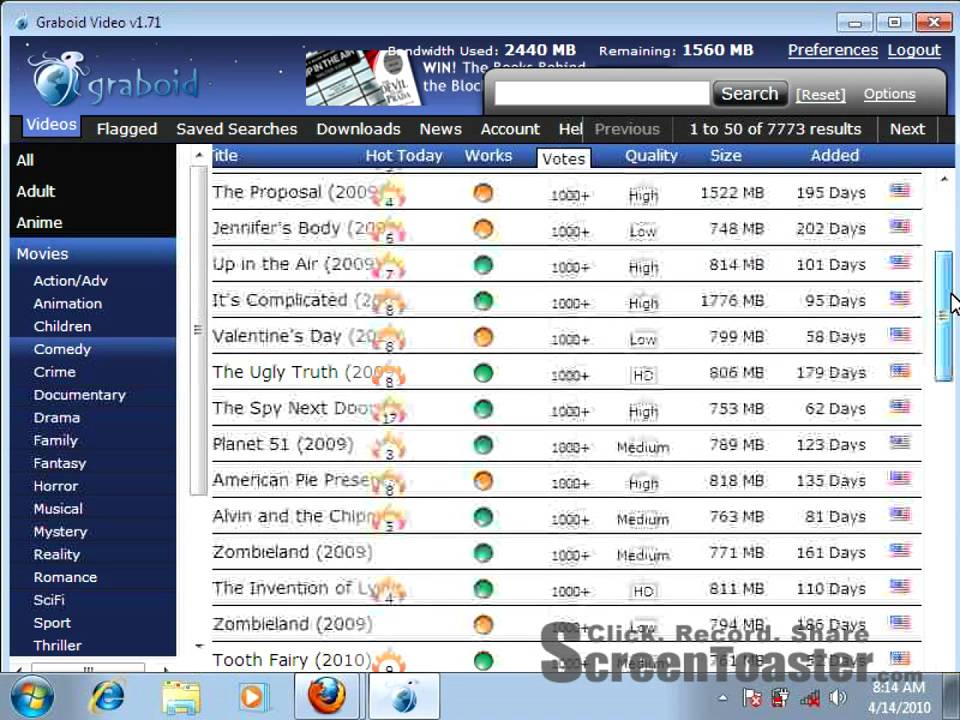Open the Windows Start menu
This screenshot has height=720, width=960.
(x=31, y=697)
